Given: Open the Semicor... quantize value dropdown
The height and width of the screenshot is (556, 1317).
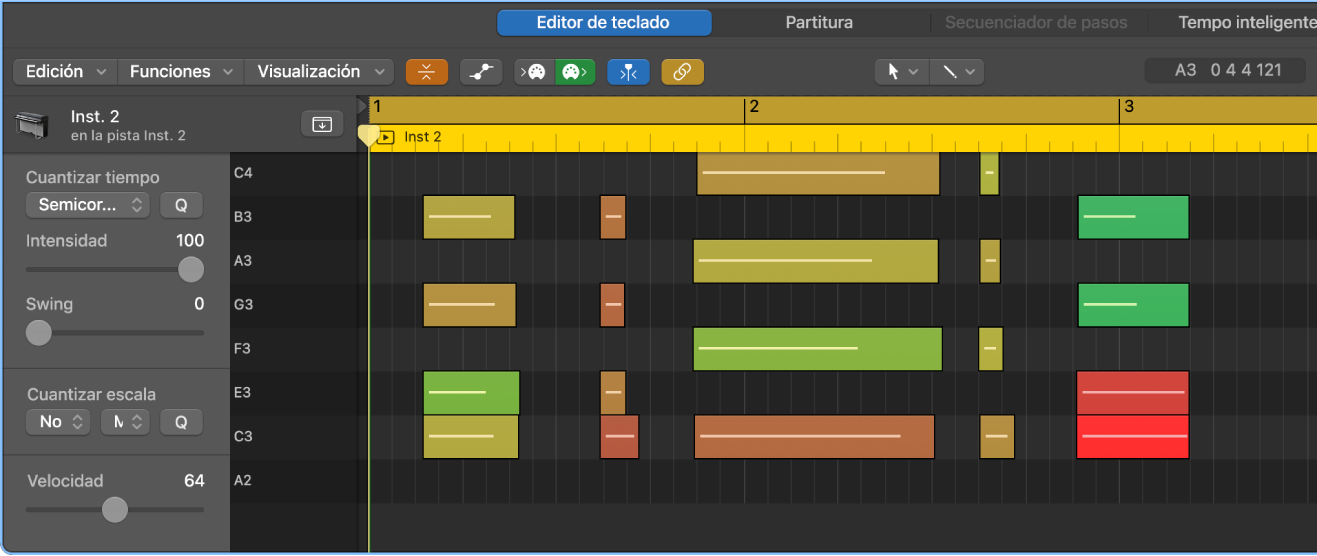Looking at the screenshot, I should 88,205.
